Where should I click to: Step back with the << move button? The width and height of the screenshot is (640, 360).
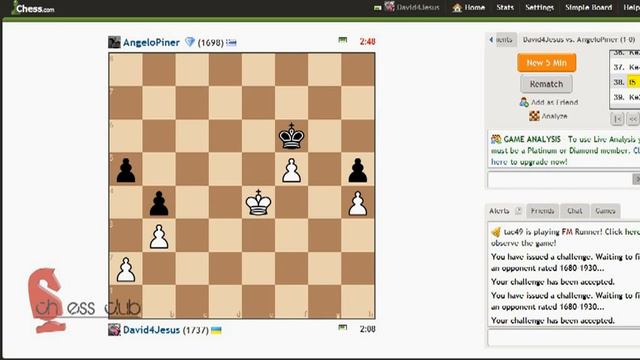[x=633, y=119]
